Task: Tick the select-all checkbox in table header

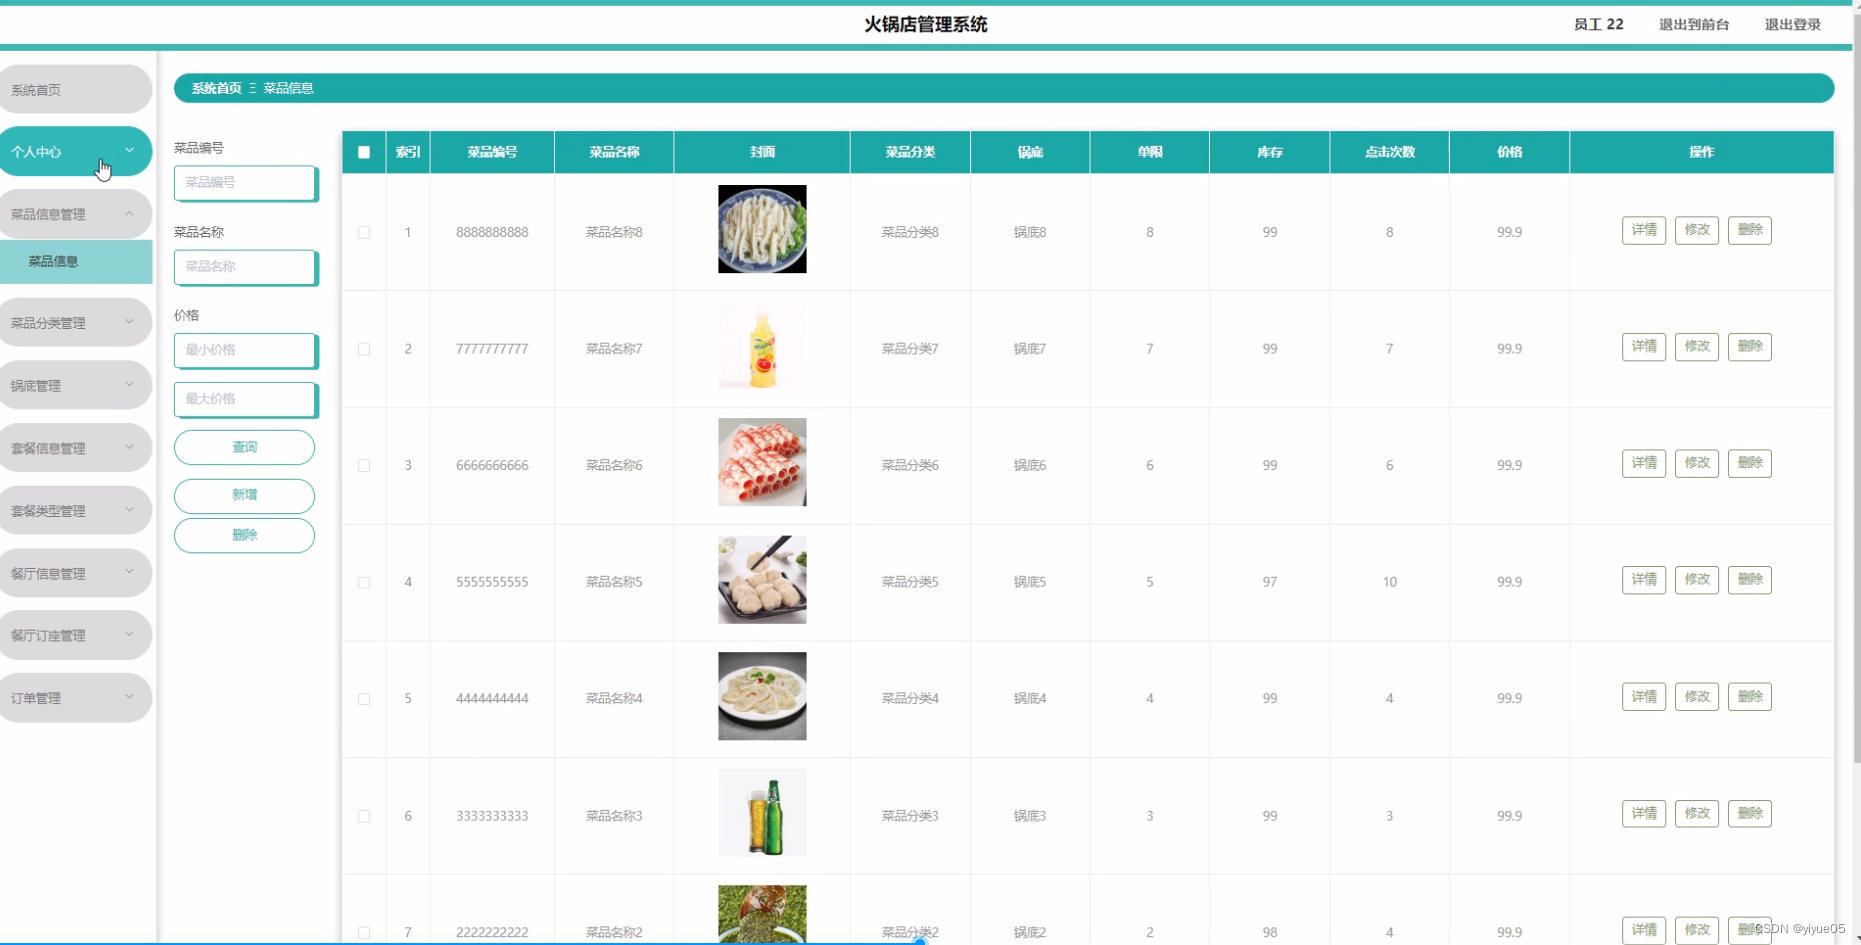Action: 364,152
